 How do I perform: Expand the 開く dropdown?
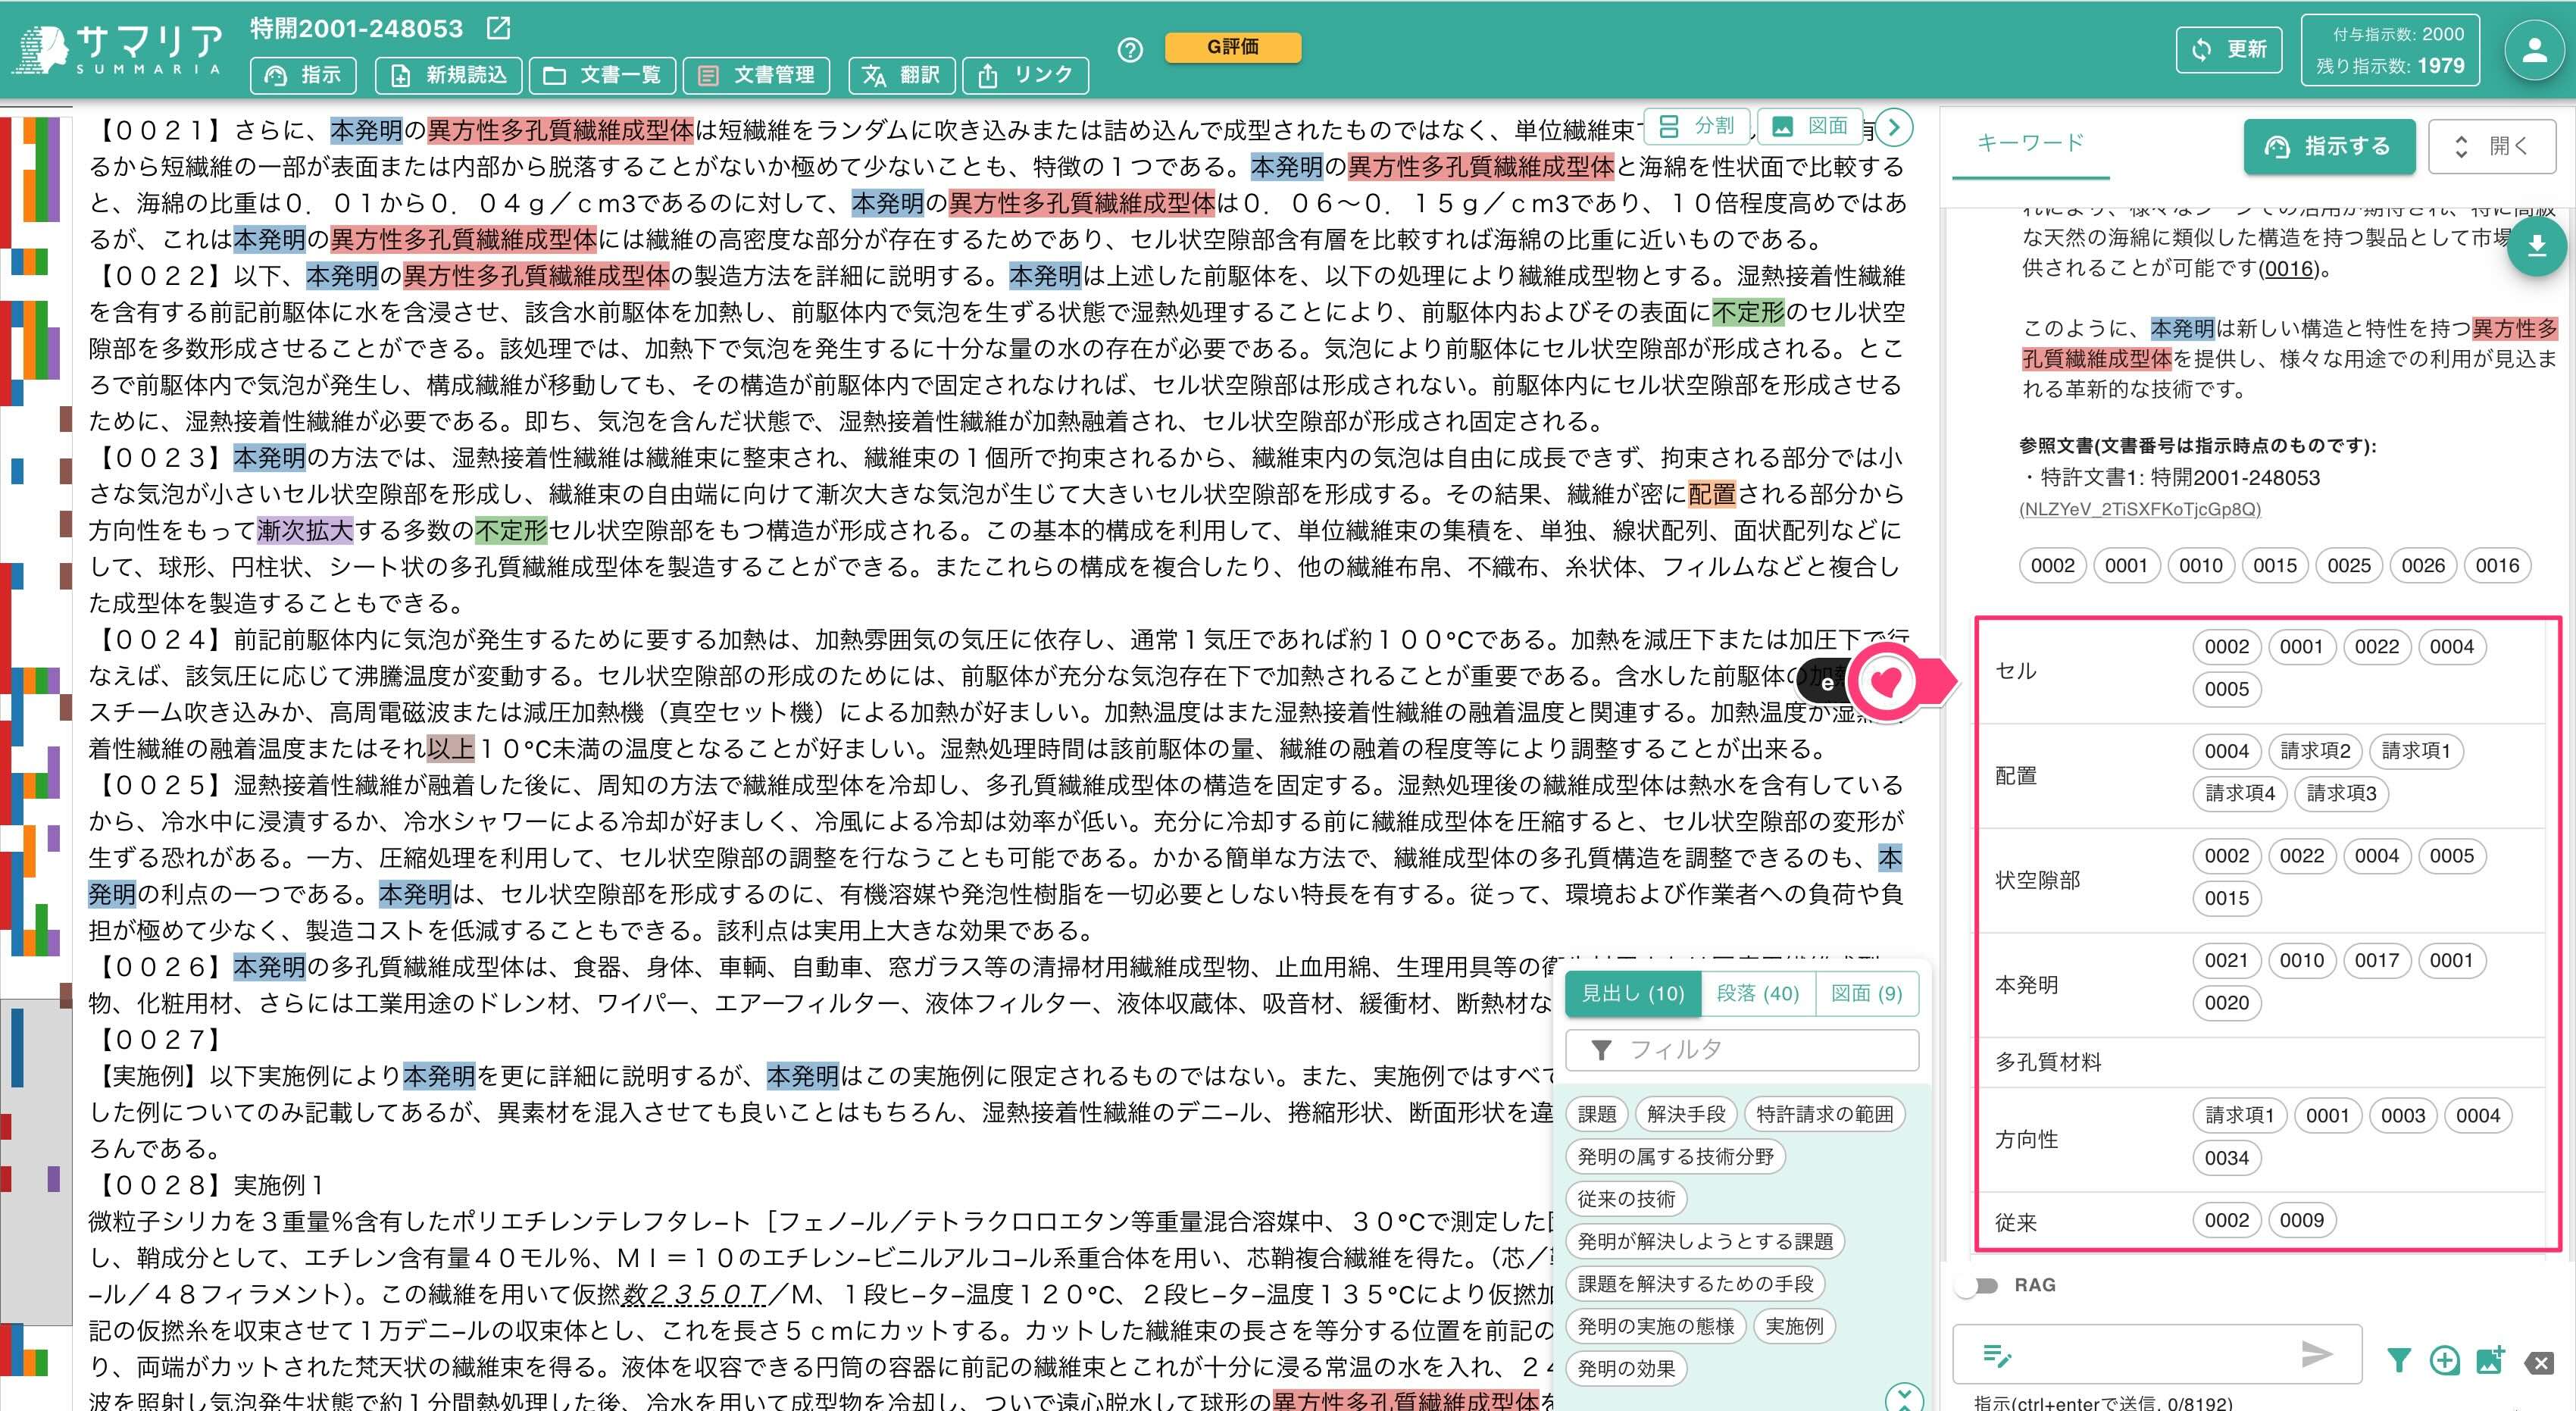pos(2492,146)
